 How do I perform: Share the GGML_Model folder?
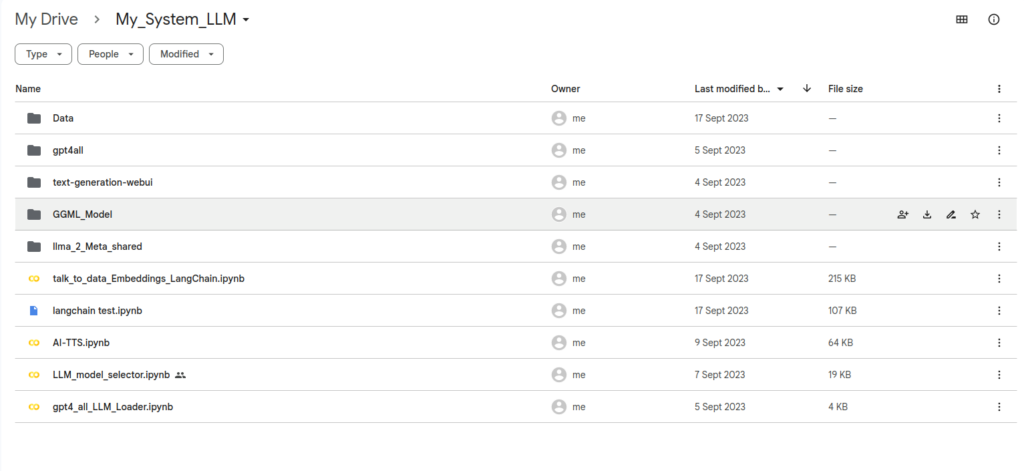pos(903,214)
